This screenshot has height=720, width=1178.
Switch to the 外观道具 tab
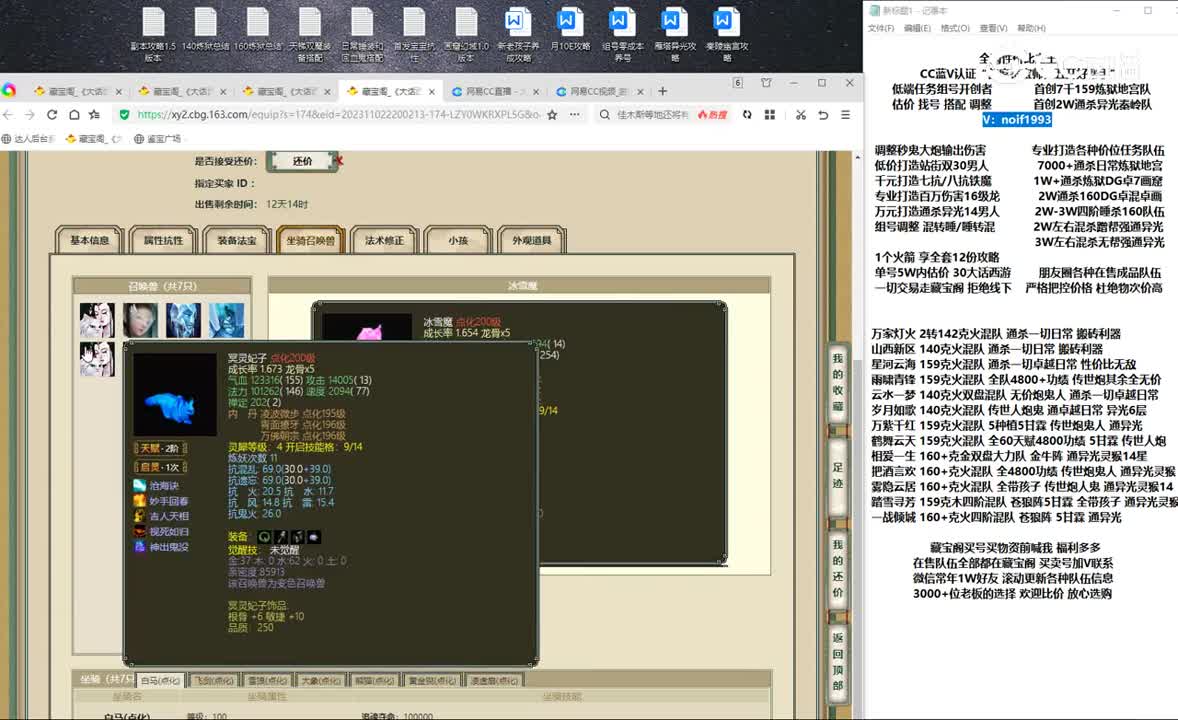tap(531, 241)
